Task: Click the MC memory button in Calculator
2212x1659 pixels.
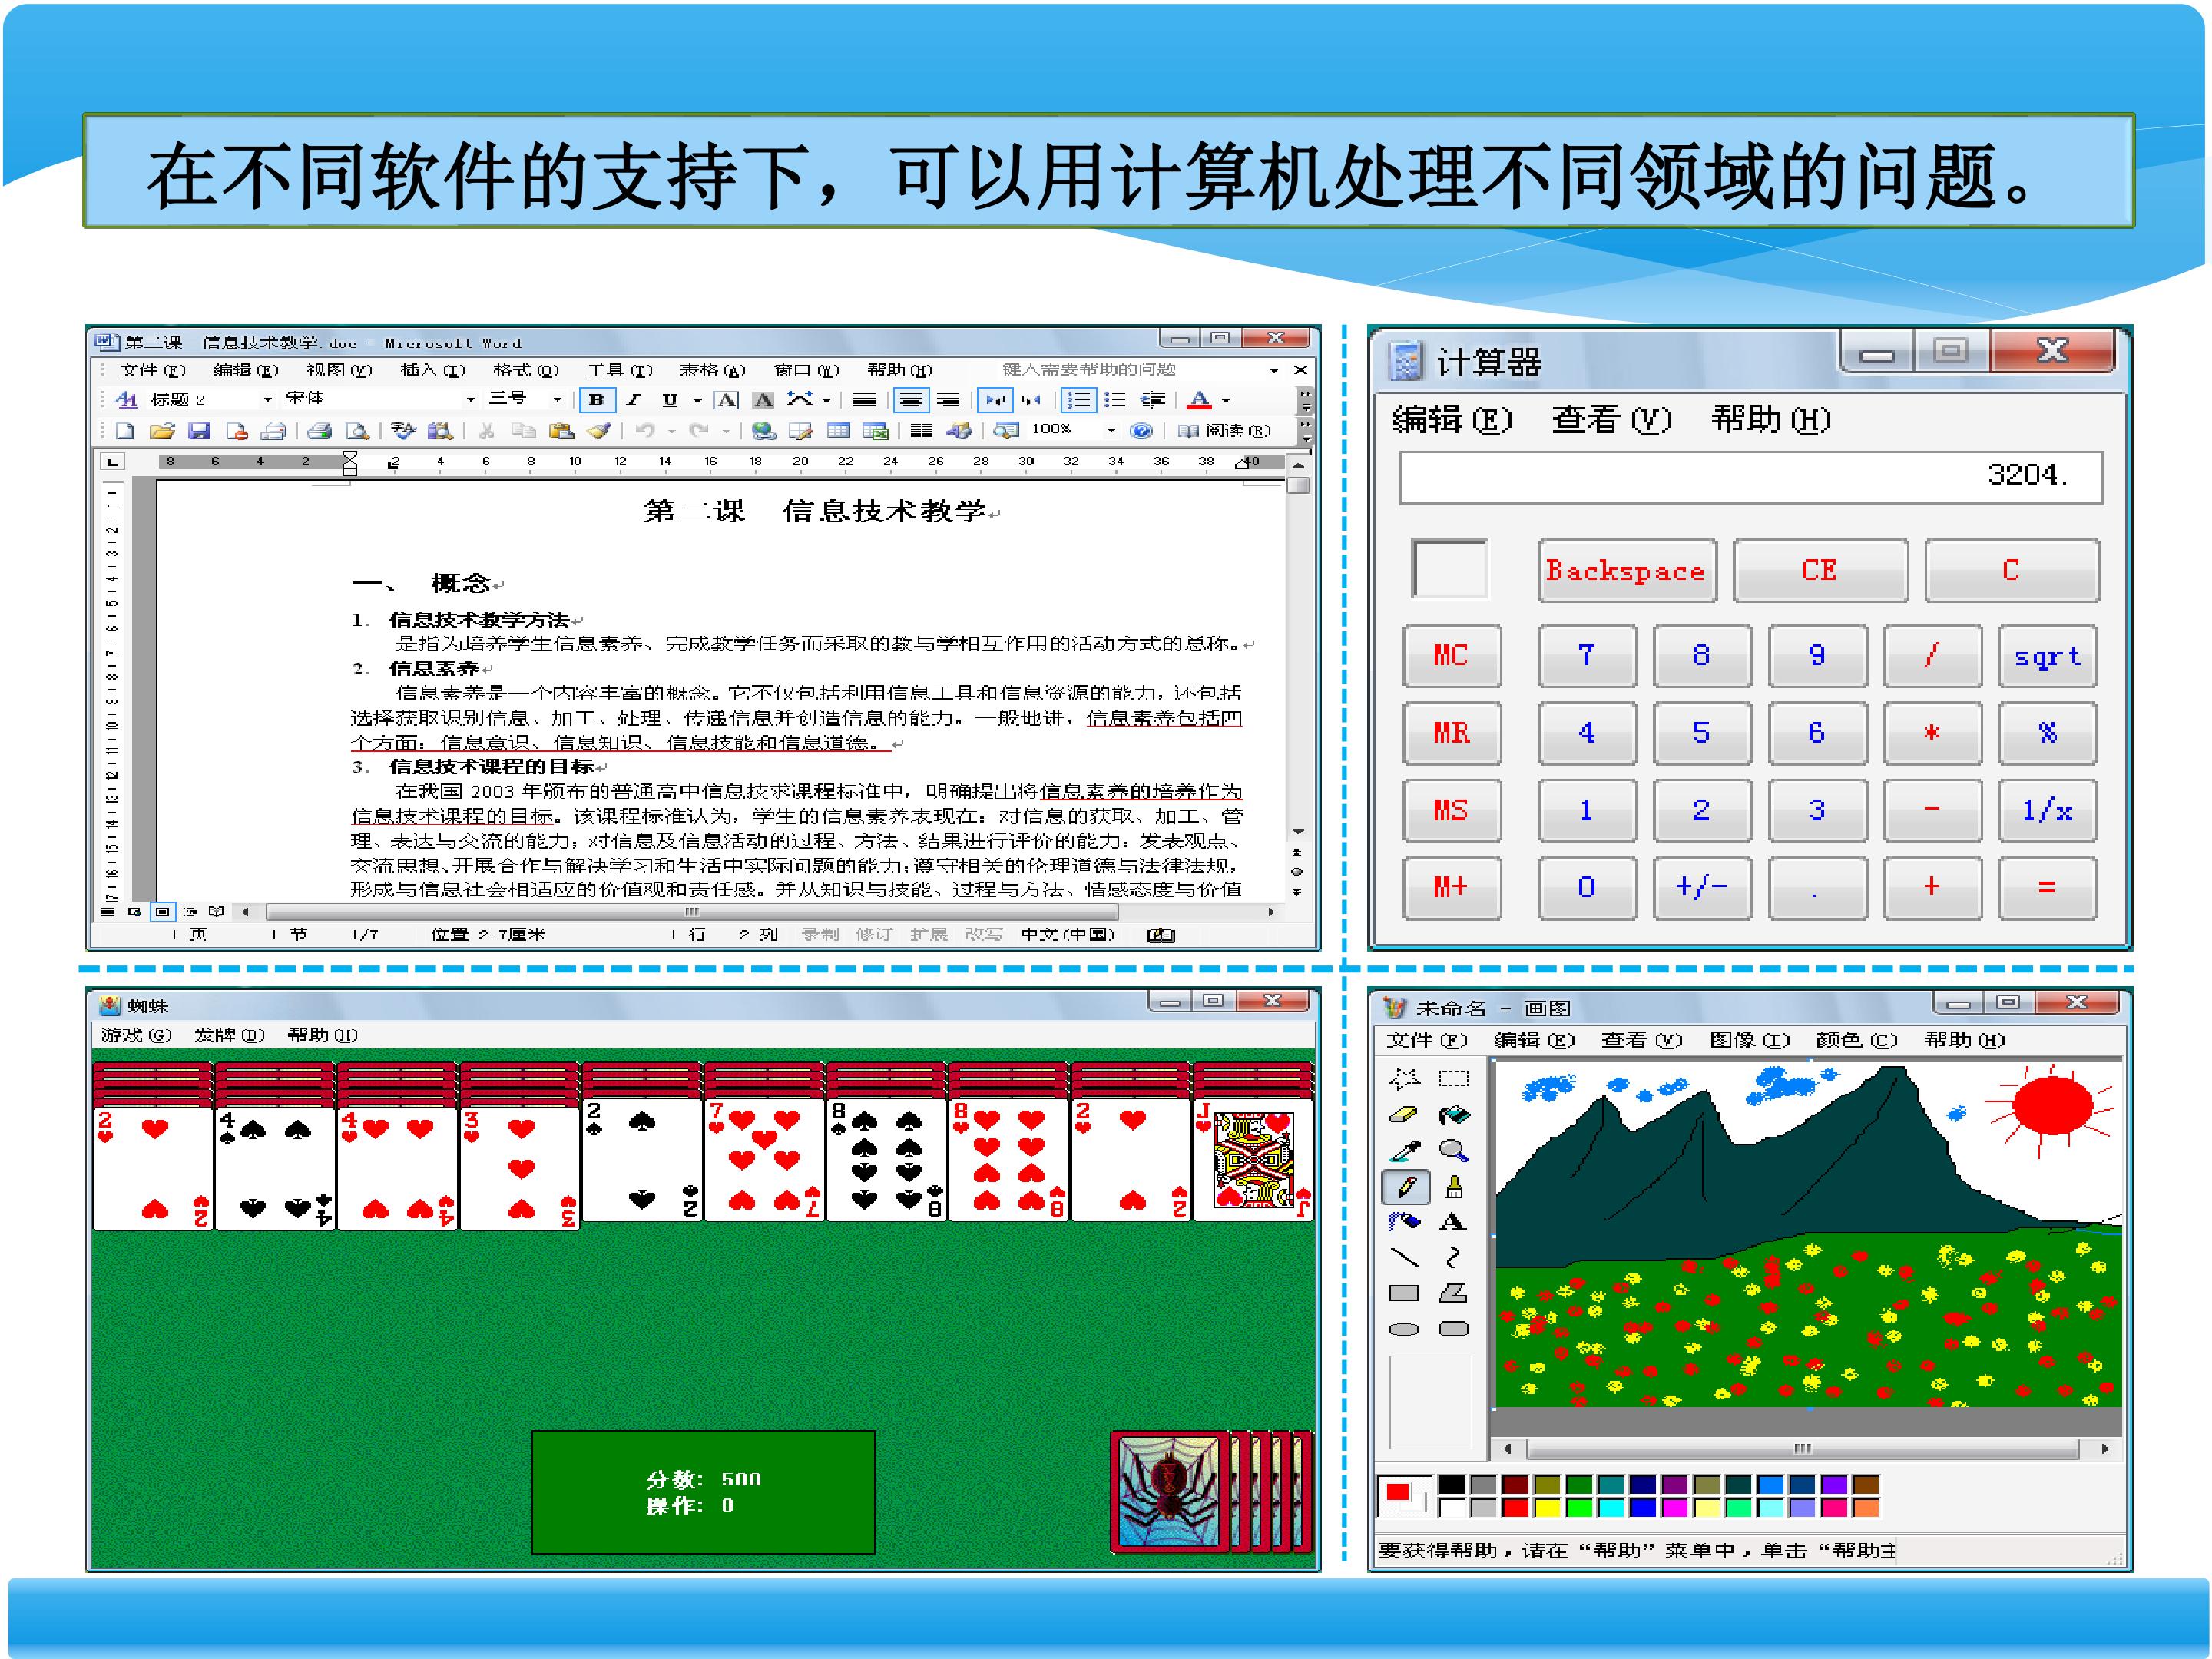Action: coord(1451,656)
